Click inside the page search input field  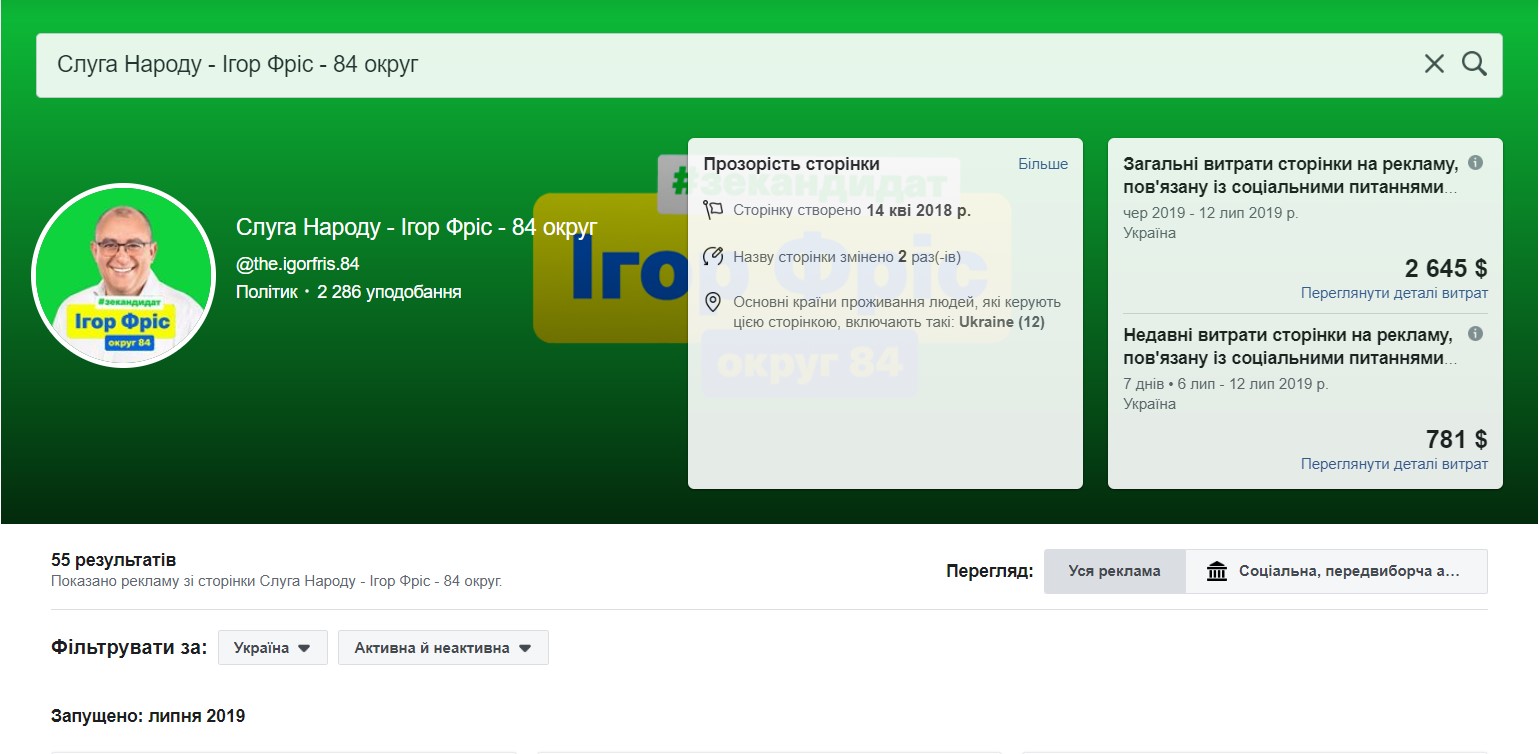[700, 65]
